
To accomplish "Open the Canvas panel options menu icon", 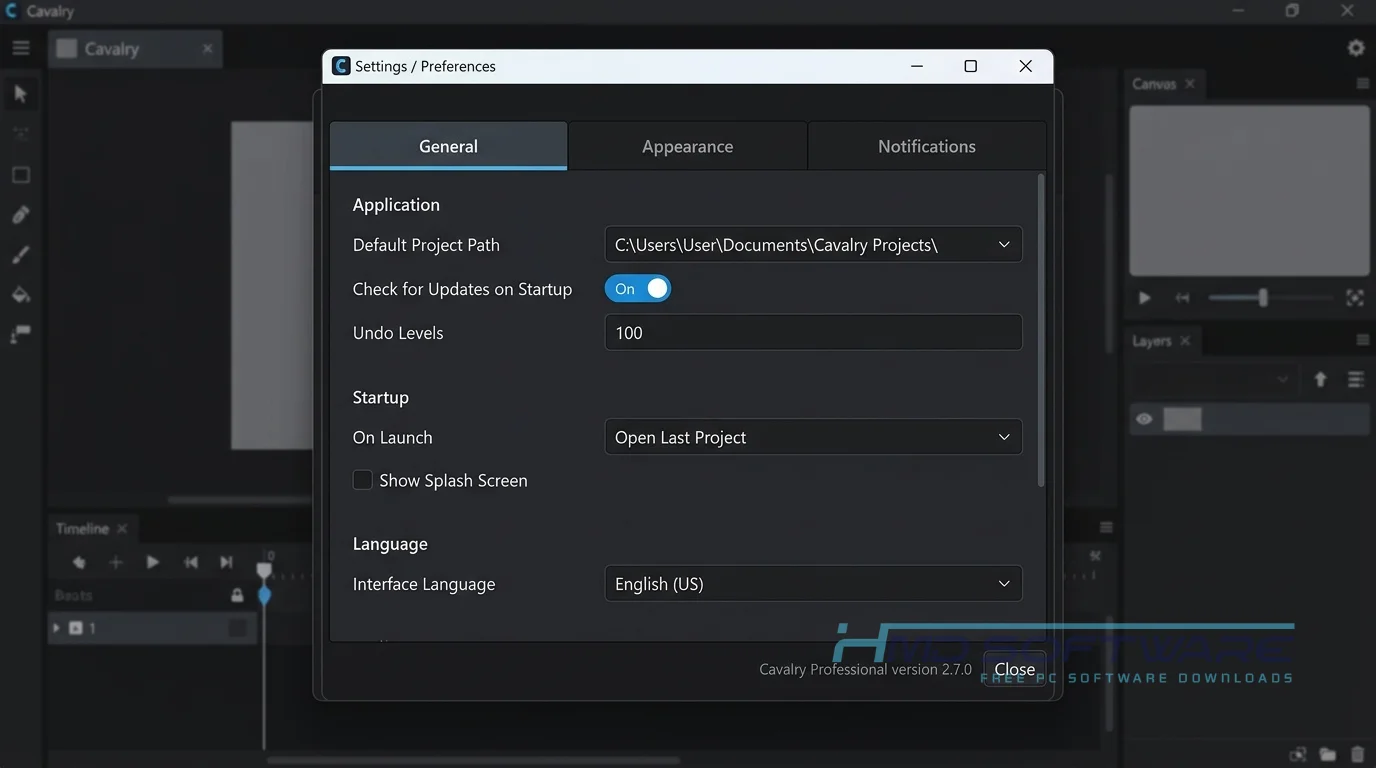I will pos(1362,84).
